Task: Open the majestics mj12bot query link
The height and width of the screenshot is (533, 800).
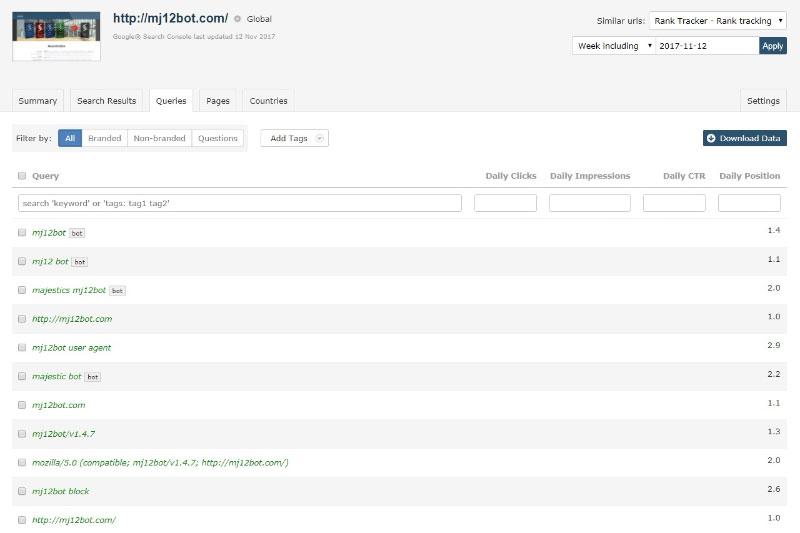Action: 69,290
